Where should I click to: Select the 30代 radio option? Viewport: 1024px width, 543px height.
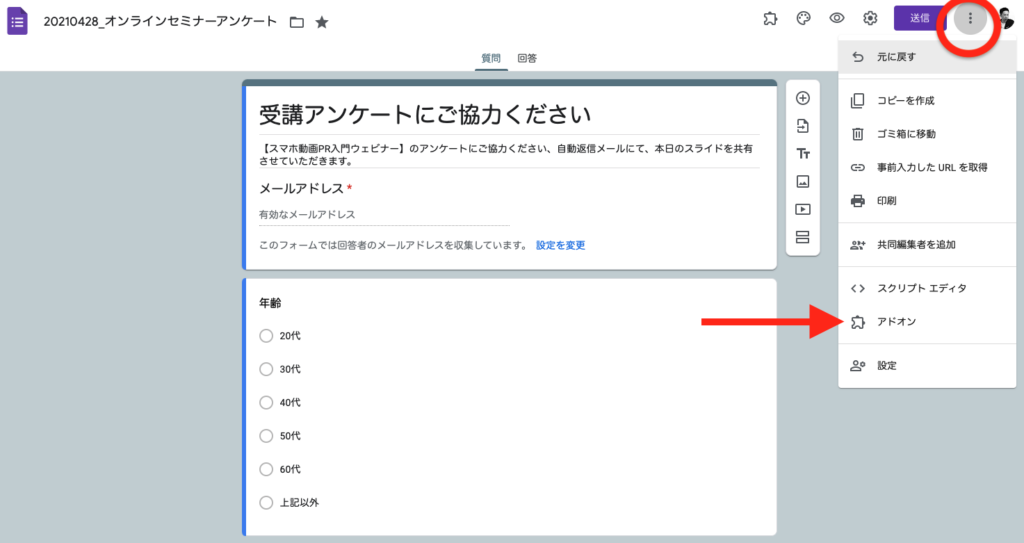[x=266, y=369]
